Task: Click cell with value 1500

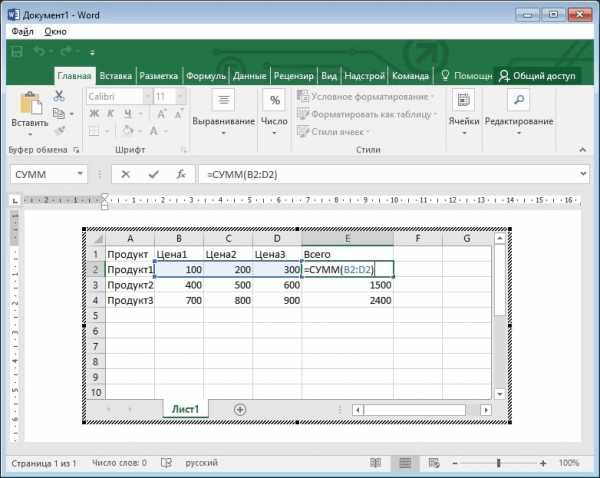Action: pyautogui.click(x=347, y=285)
